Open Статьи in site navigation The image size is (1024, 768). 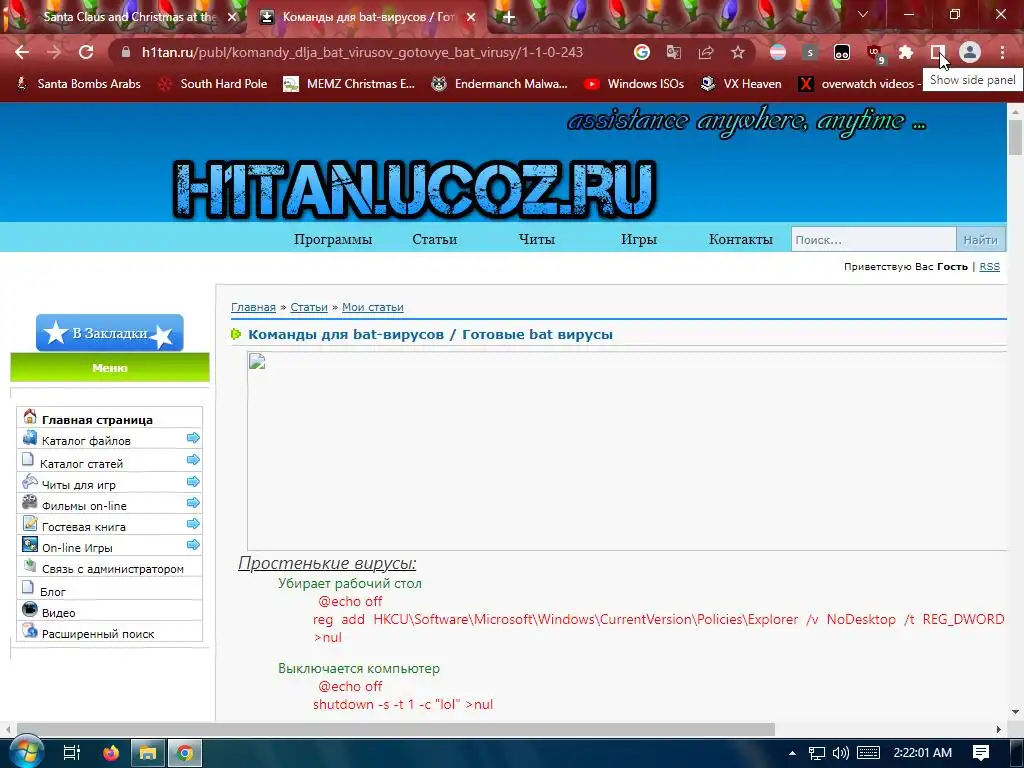pyautogui.click(x=434, y=239)
